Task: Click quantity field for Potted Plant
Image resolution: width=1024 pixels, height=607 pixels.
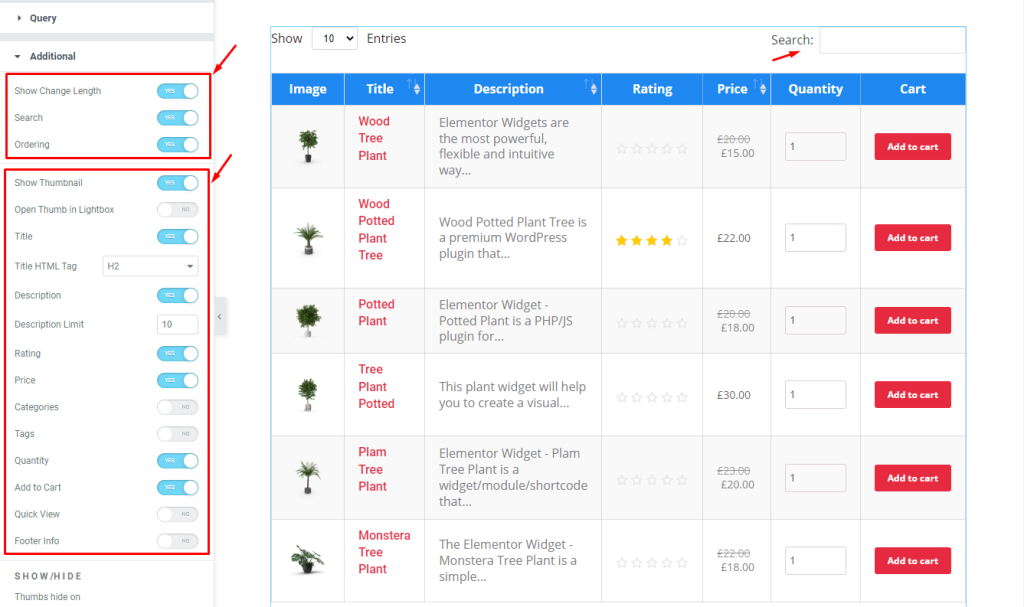Action: coord(815,320)
